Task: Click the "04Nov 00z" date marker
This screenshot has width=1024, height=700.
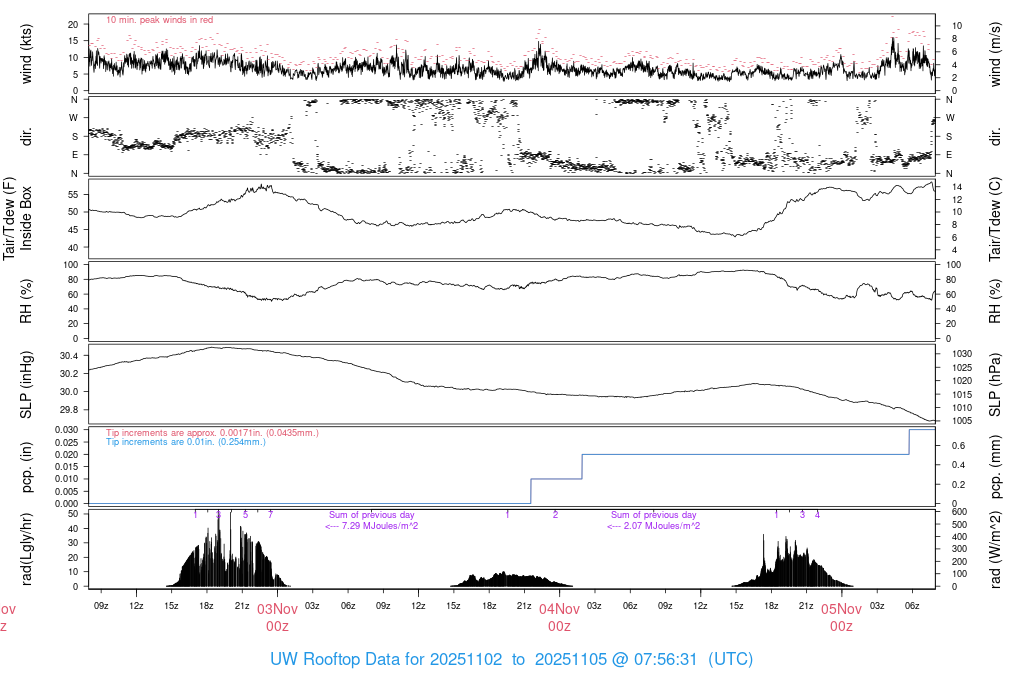Action: tap(559, 618)
